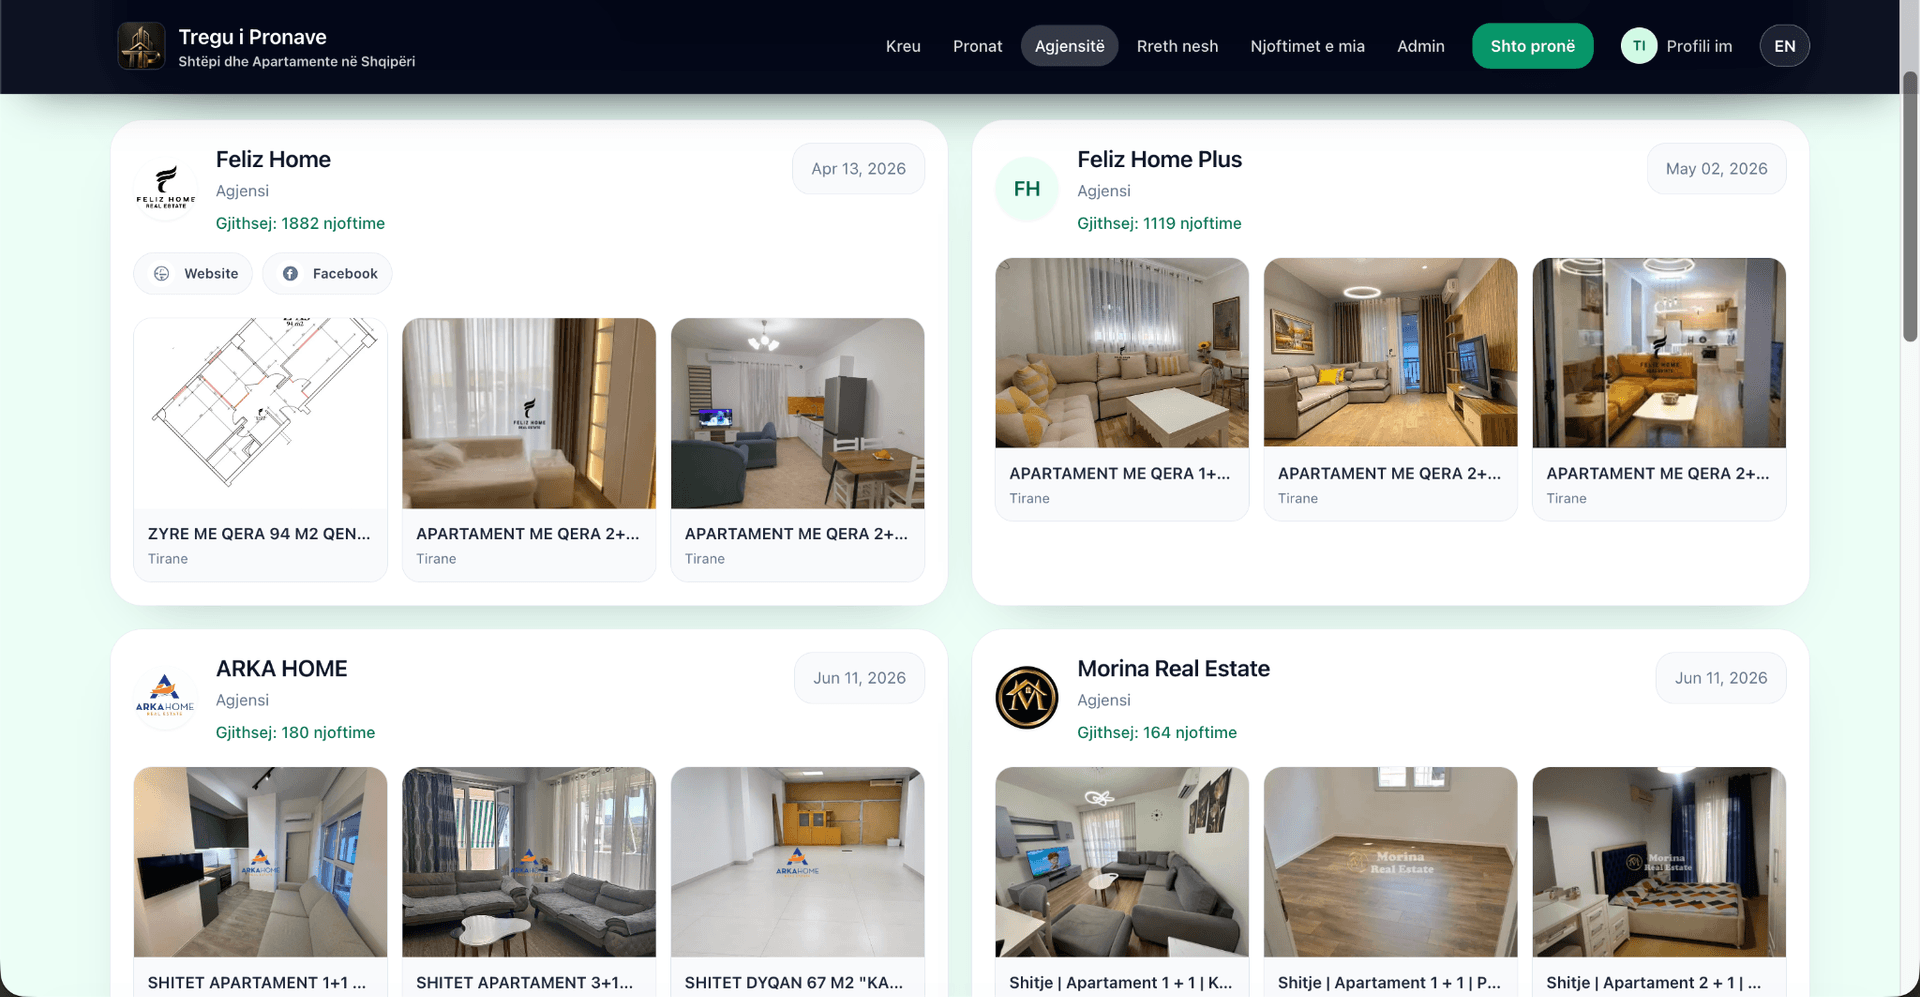
Task: Click 'APARTAMENT ME QERA 1+...' title
Action: [1119, 474]
